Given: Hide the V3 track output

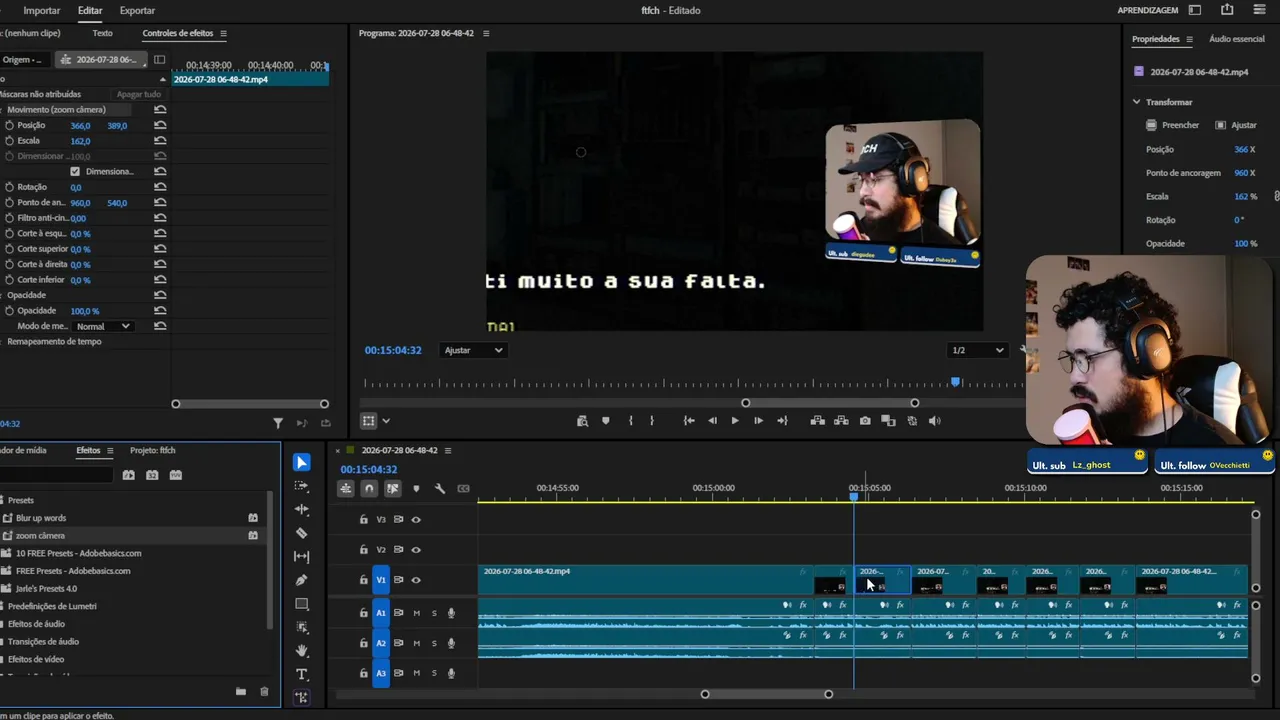Looking at the screenshot, I should click(x=416, y=519).
